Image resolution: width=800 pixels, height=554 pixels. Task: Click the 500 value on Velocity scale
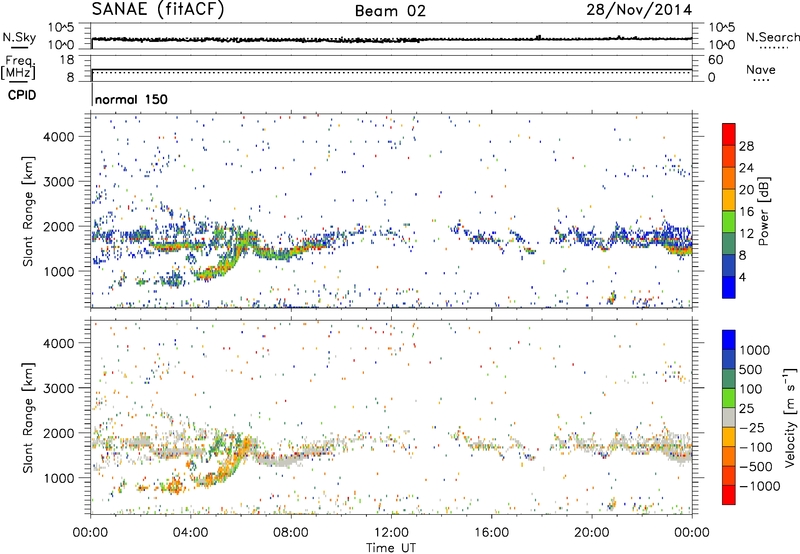point(751,369)
